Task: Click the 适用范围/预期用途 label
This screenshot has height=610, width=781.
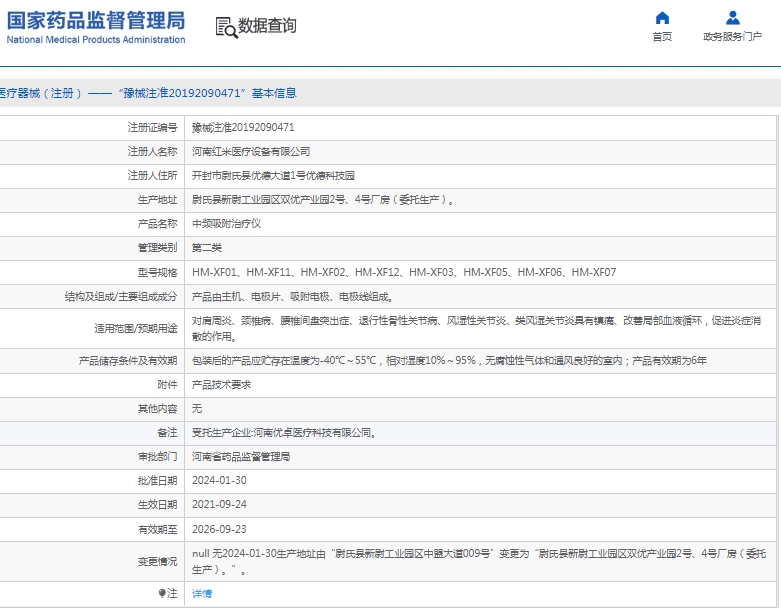Action: point(136,329)
